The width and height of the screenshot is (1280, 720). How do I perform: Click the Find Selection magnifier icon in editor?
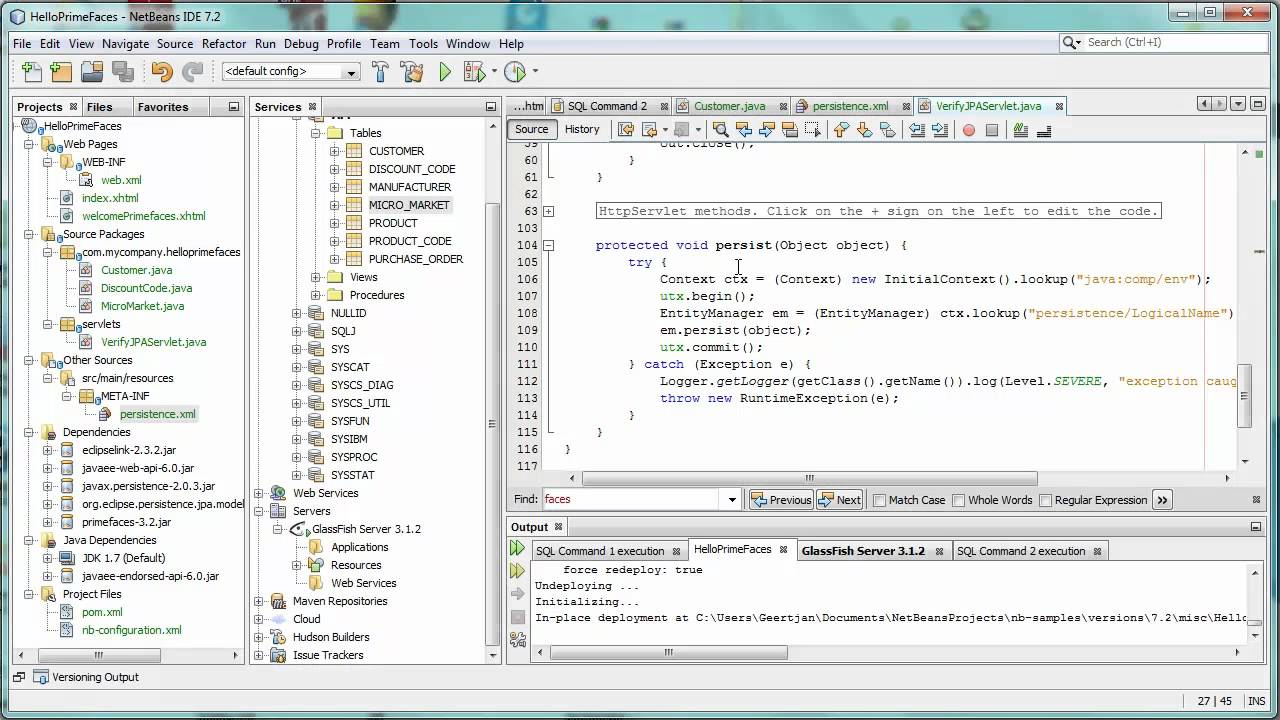click(x=720, y=130)
